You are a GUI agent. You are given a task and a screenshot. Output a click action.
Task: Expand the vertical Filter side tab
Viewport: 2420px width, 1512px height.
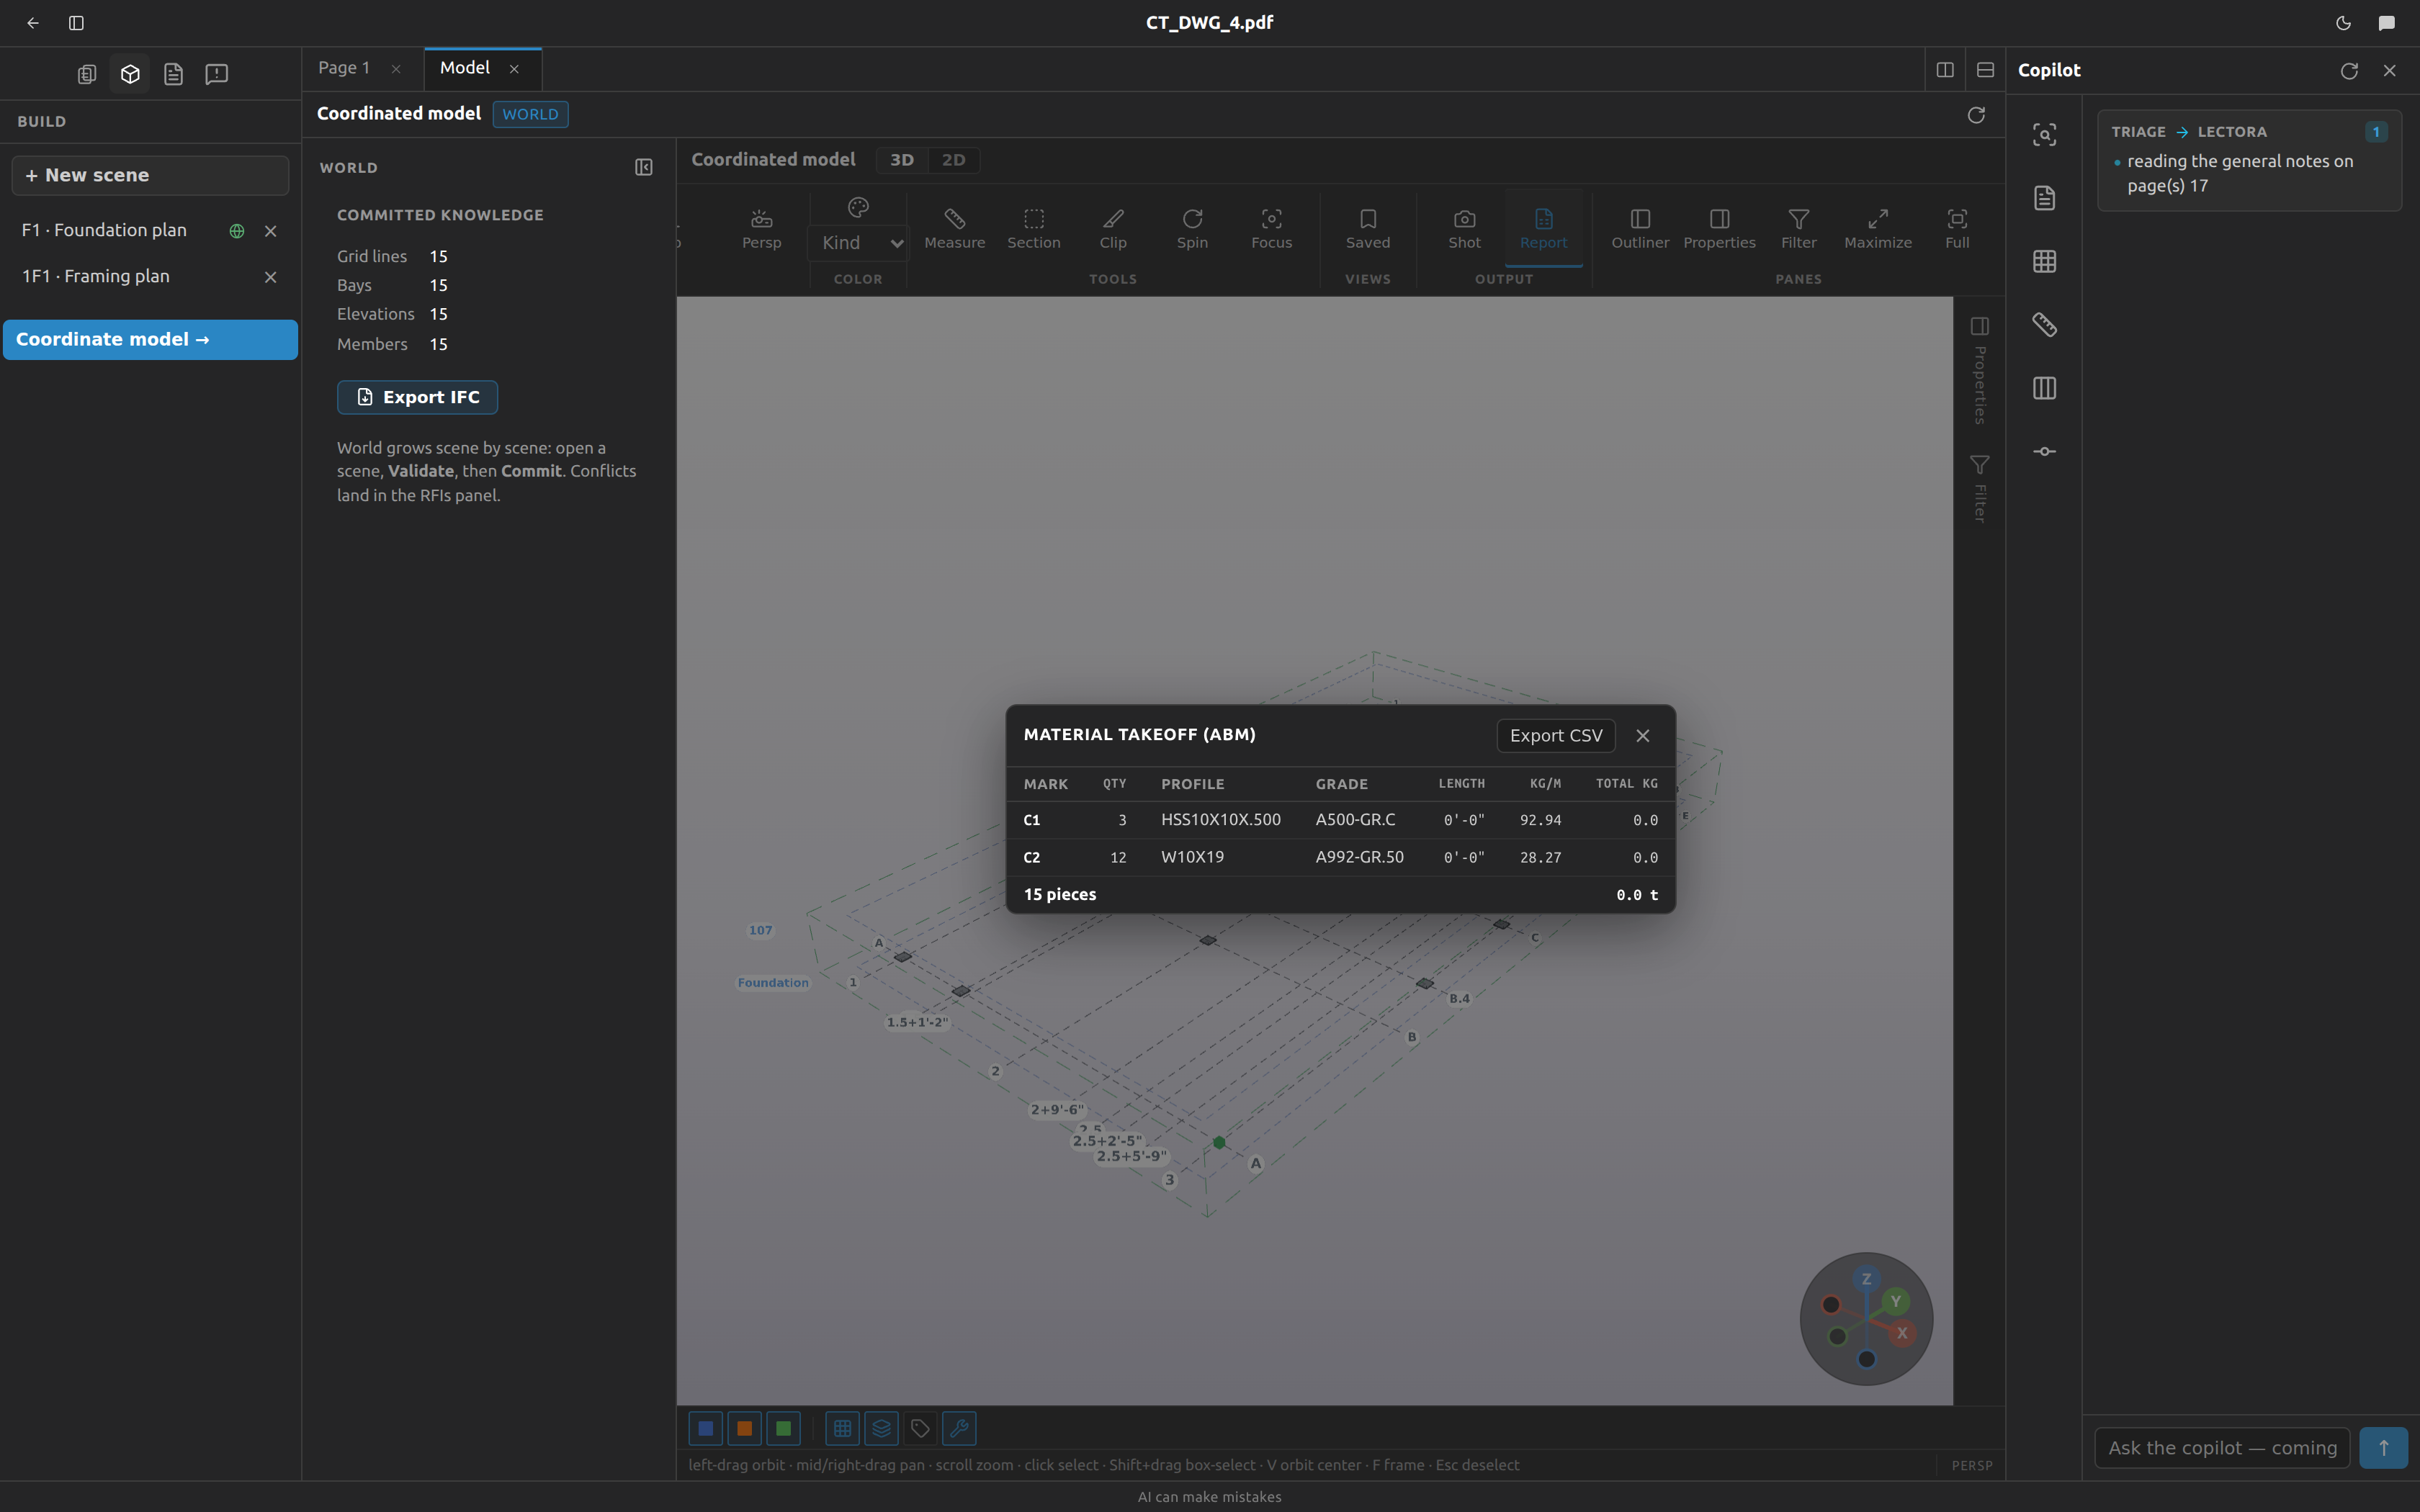[1979, 489]
